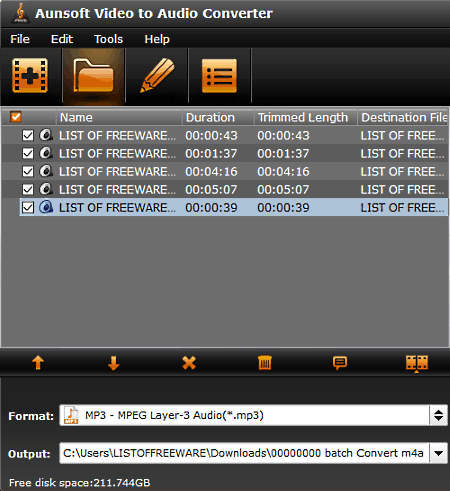Open the comment bubble icon
450x491 pixels.
coord(340,363)
